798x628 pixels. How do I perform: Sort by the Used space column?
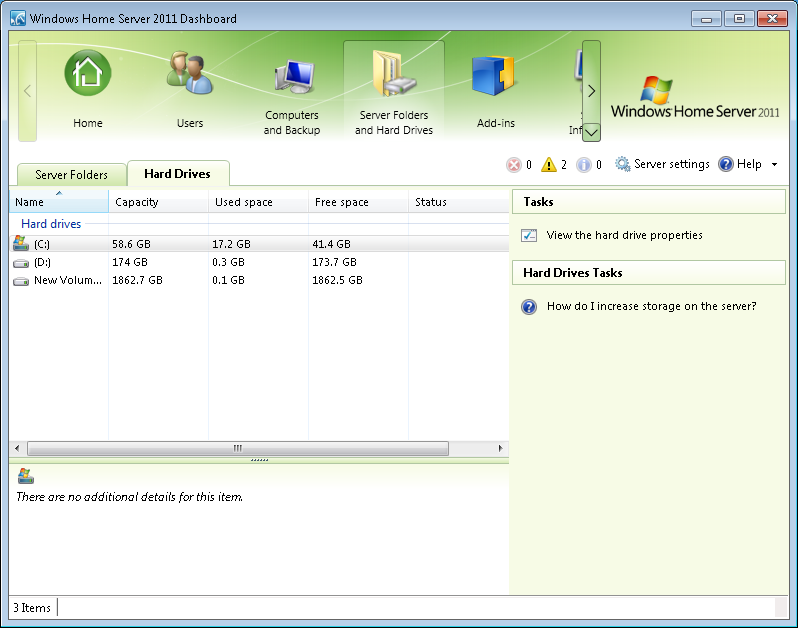258,202
